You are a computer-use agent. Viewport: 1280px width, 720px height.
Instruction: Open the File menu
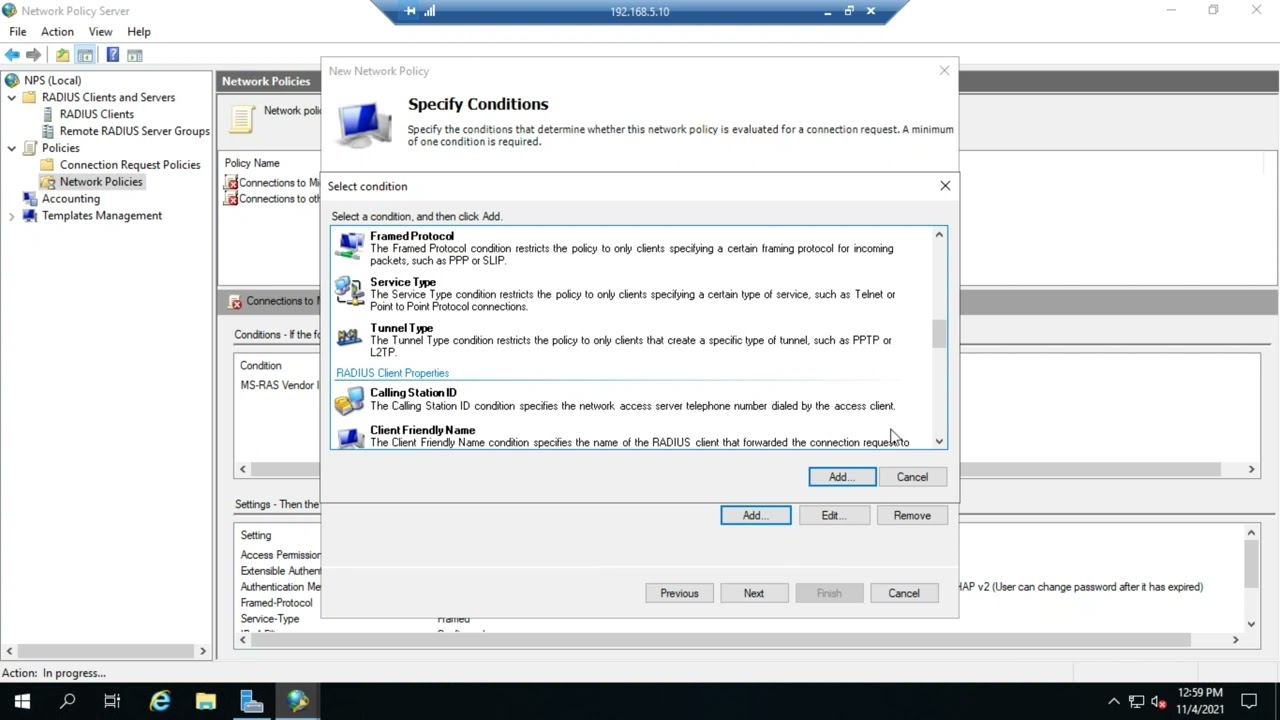(18, 32)
